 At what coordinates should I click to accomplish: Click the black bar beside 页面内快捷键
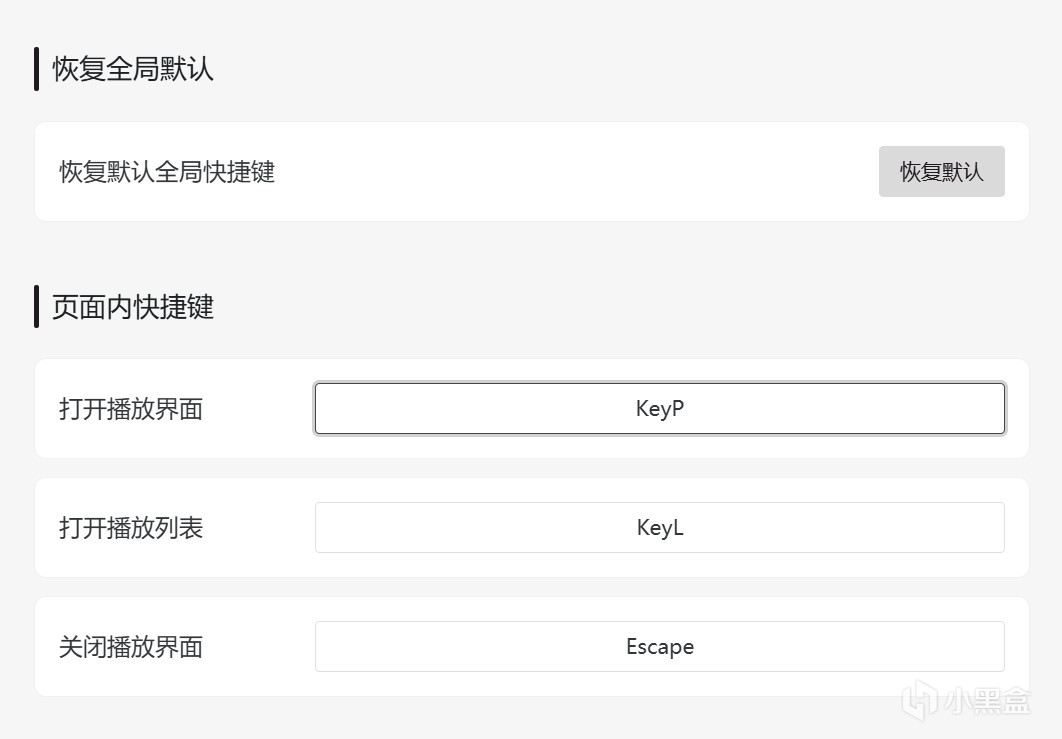coord(37,307)
